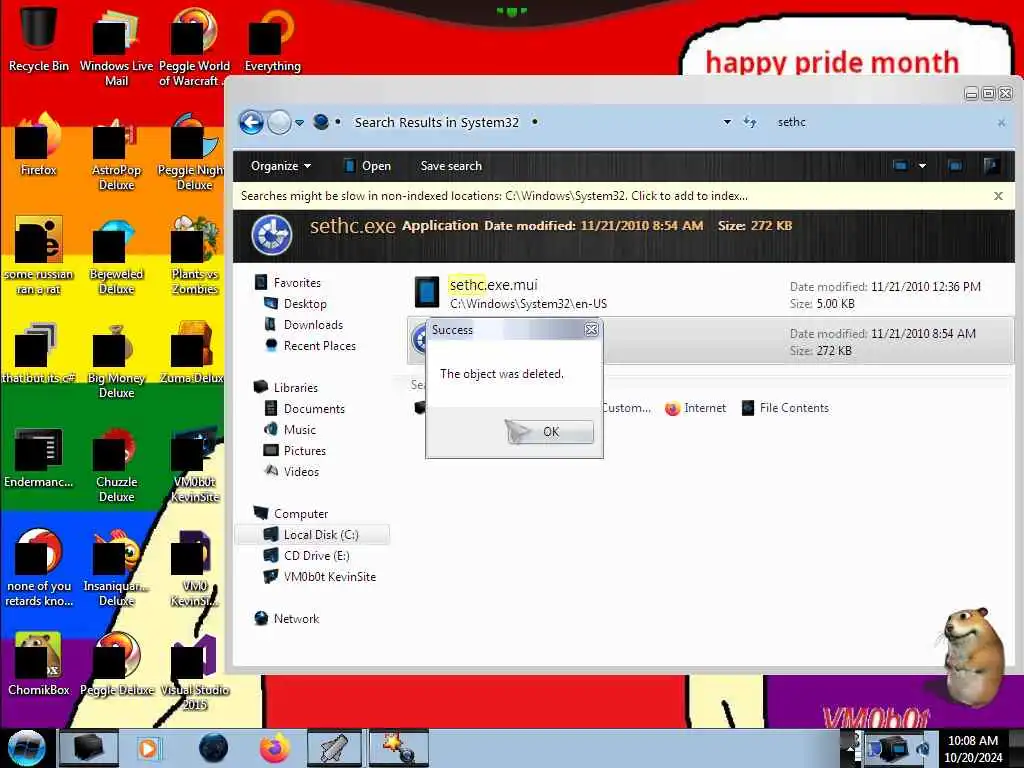Click the AstroPop Deluxe desktop icon
The image size is (1024, 768).
[116, 153]
